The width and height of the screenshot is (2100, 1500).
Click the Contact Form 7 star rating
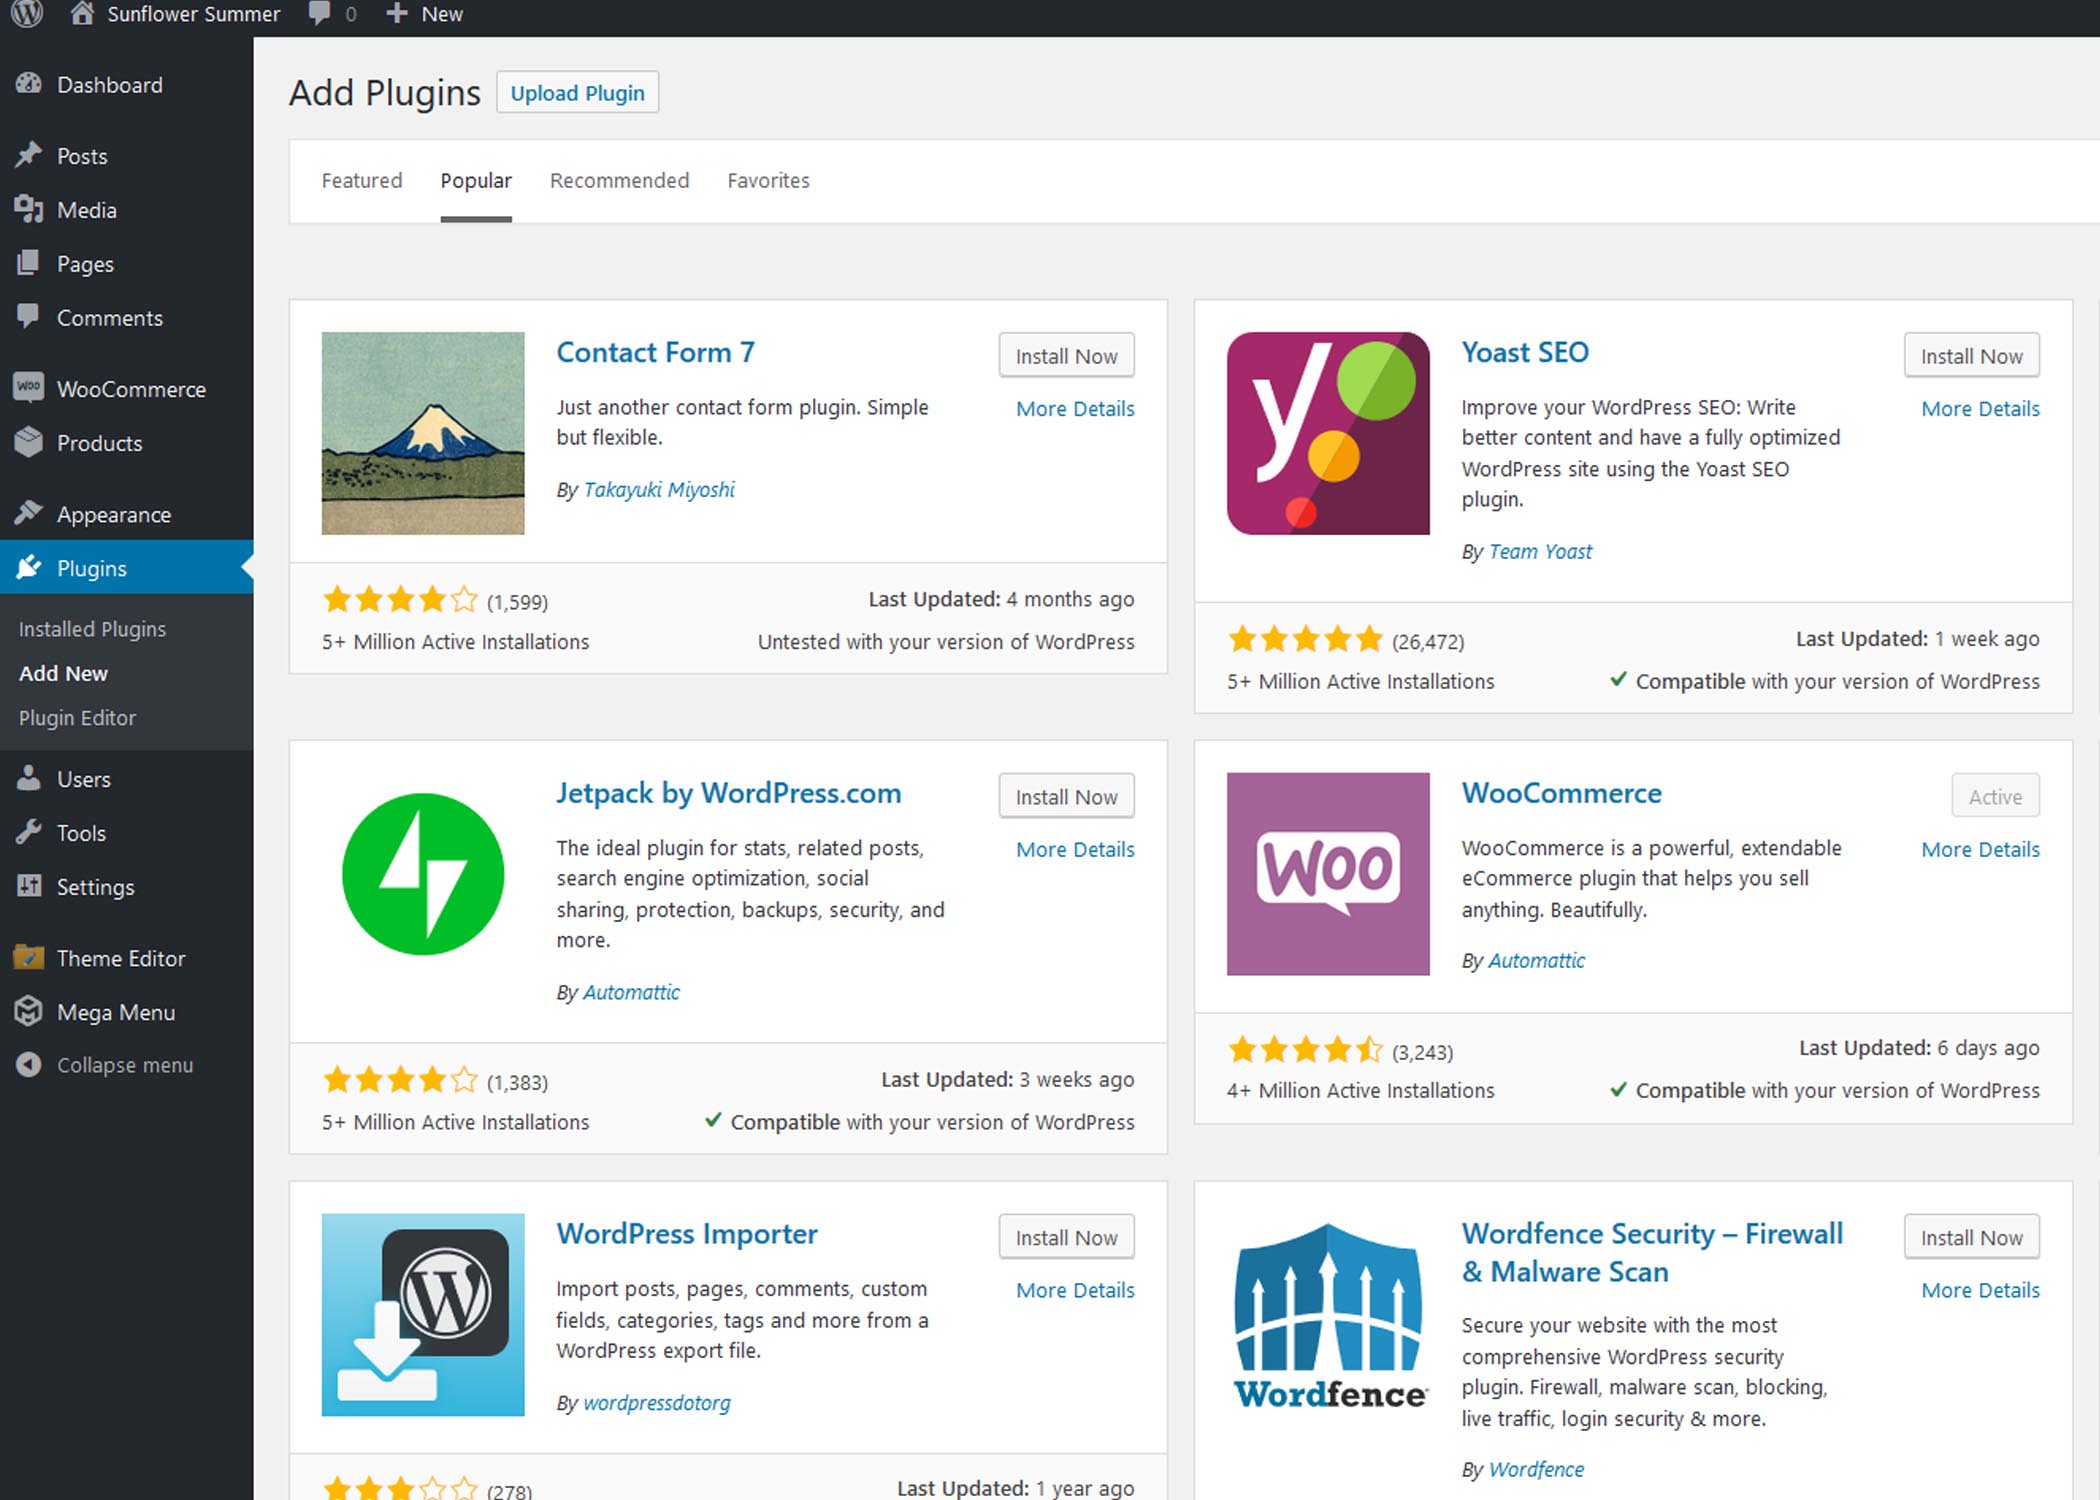tap(400, 600)
